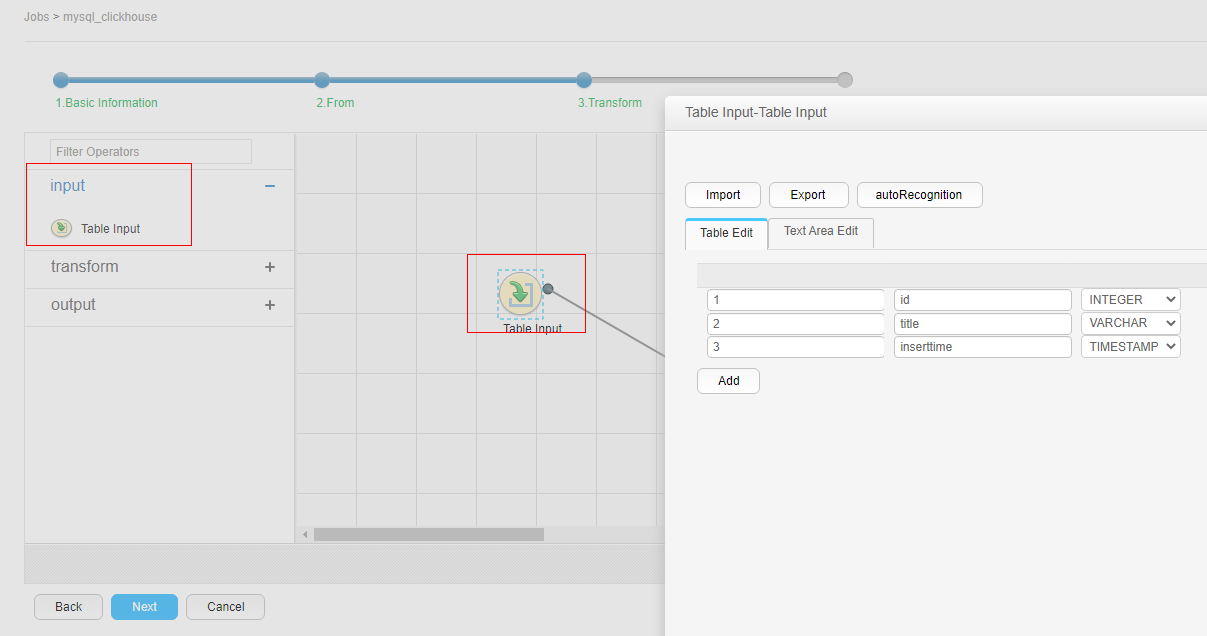
Task: Click the Export button
Action: tap(808, 195)
